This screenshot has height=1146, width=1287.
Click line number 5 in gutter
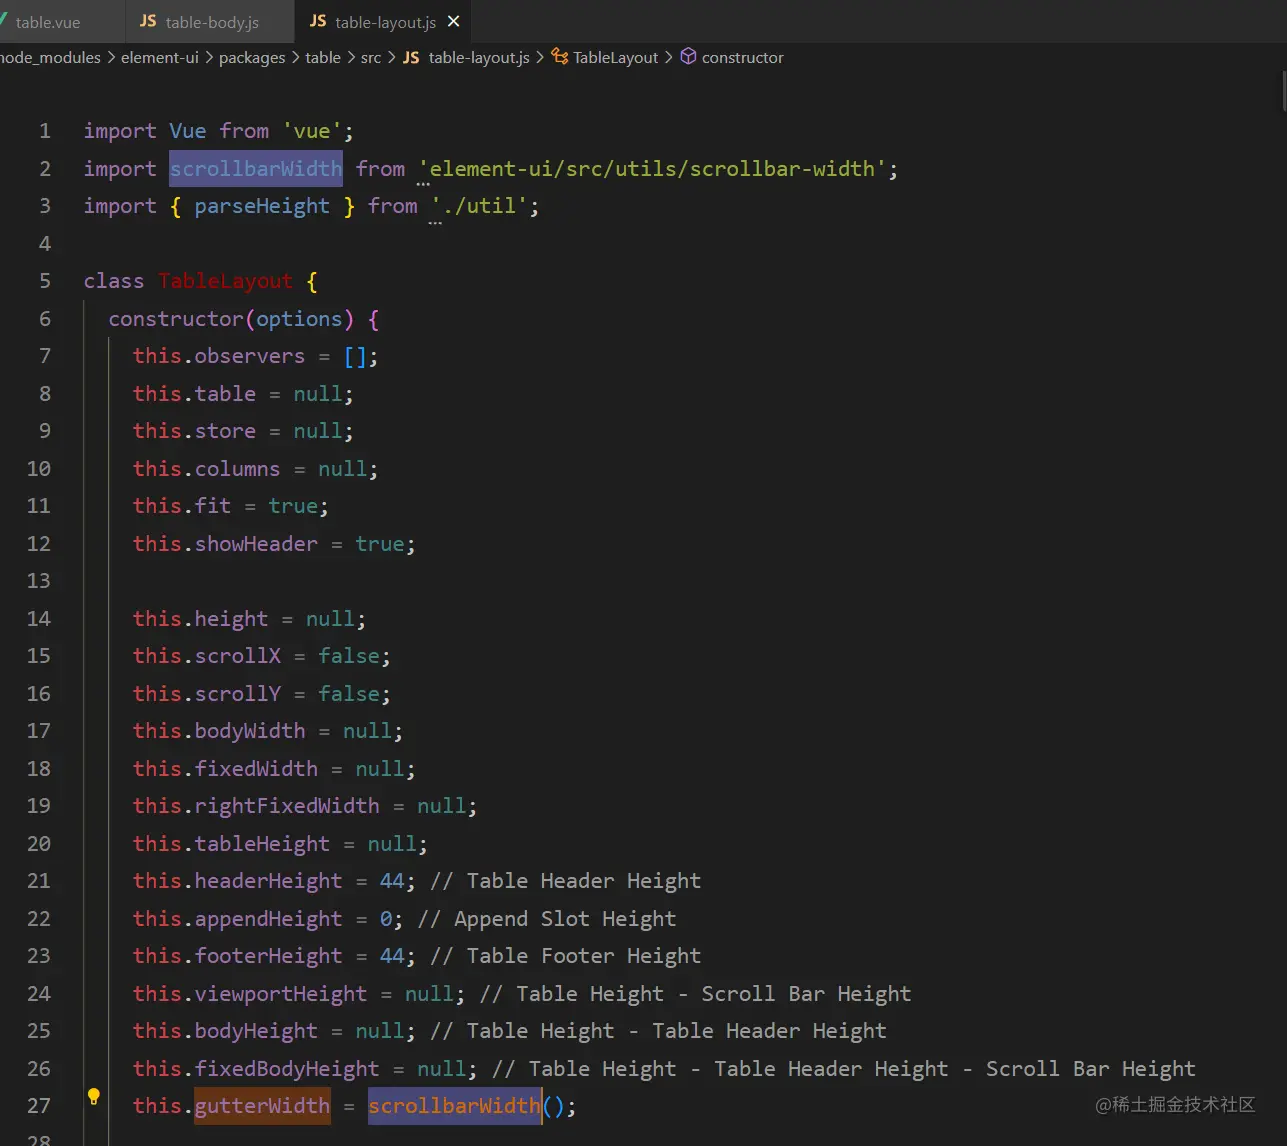45,281
